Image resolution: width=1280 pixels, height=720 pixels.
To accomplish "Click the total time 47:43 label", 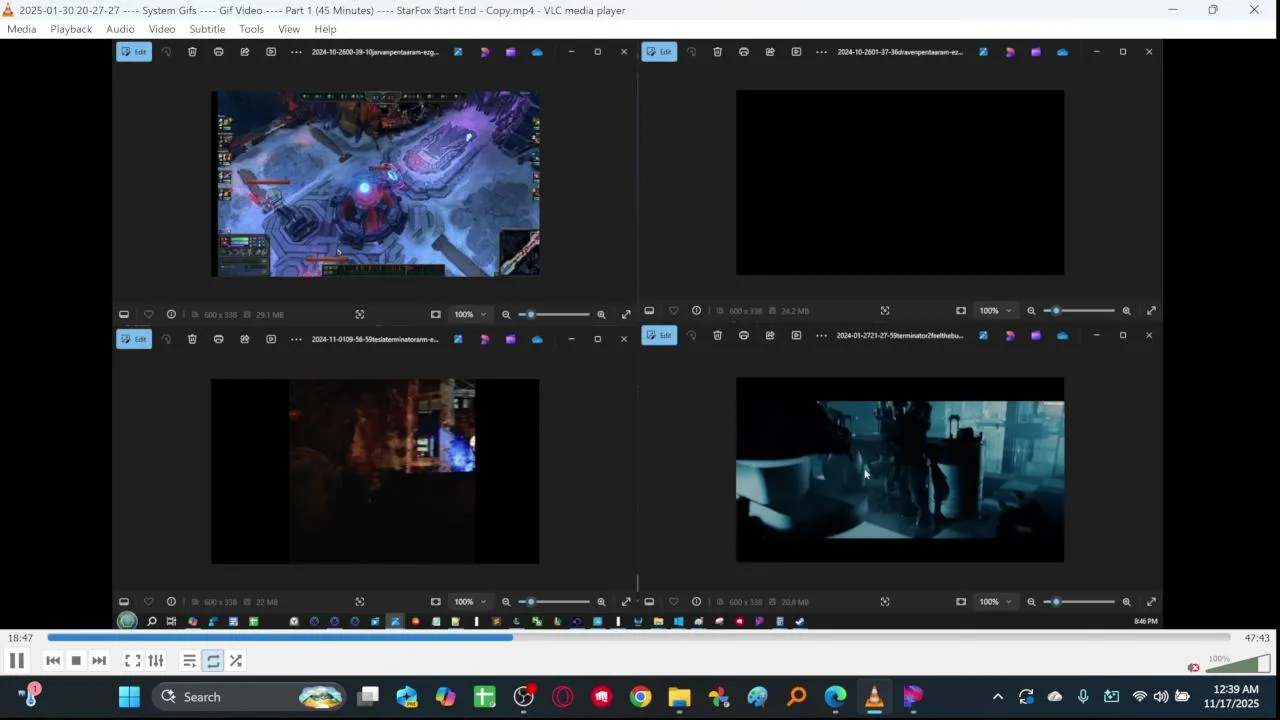I will (x=1257, y=638).
